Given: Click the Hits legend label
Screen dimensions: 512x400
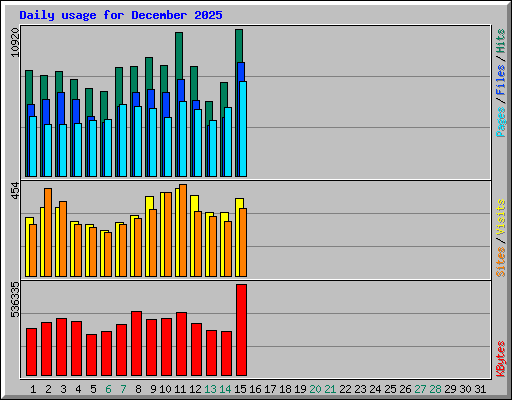Looking at the screenshot, I should [x=500, y=41].
